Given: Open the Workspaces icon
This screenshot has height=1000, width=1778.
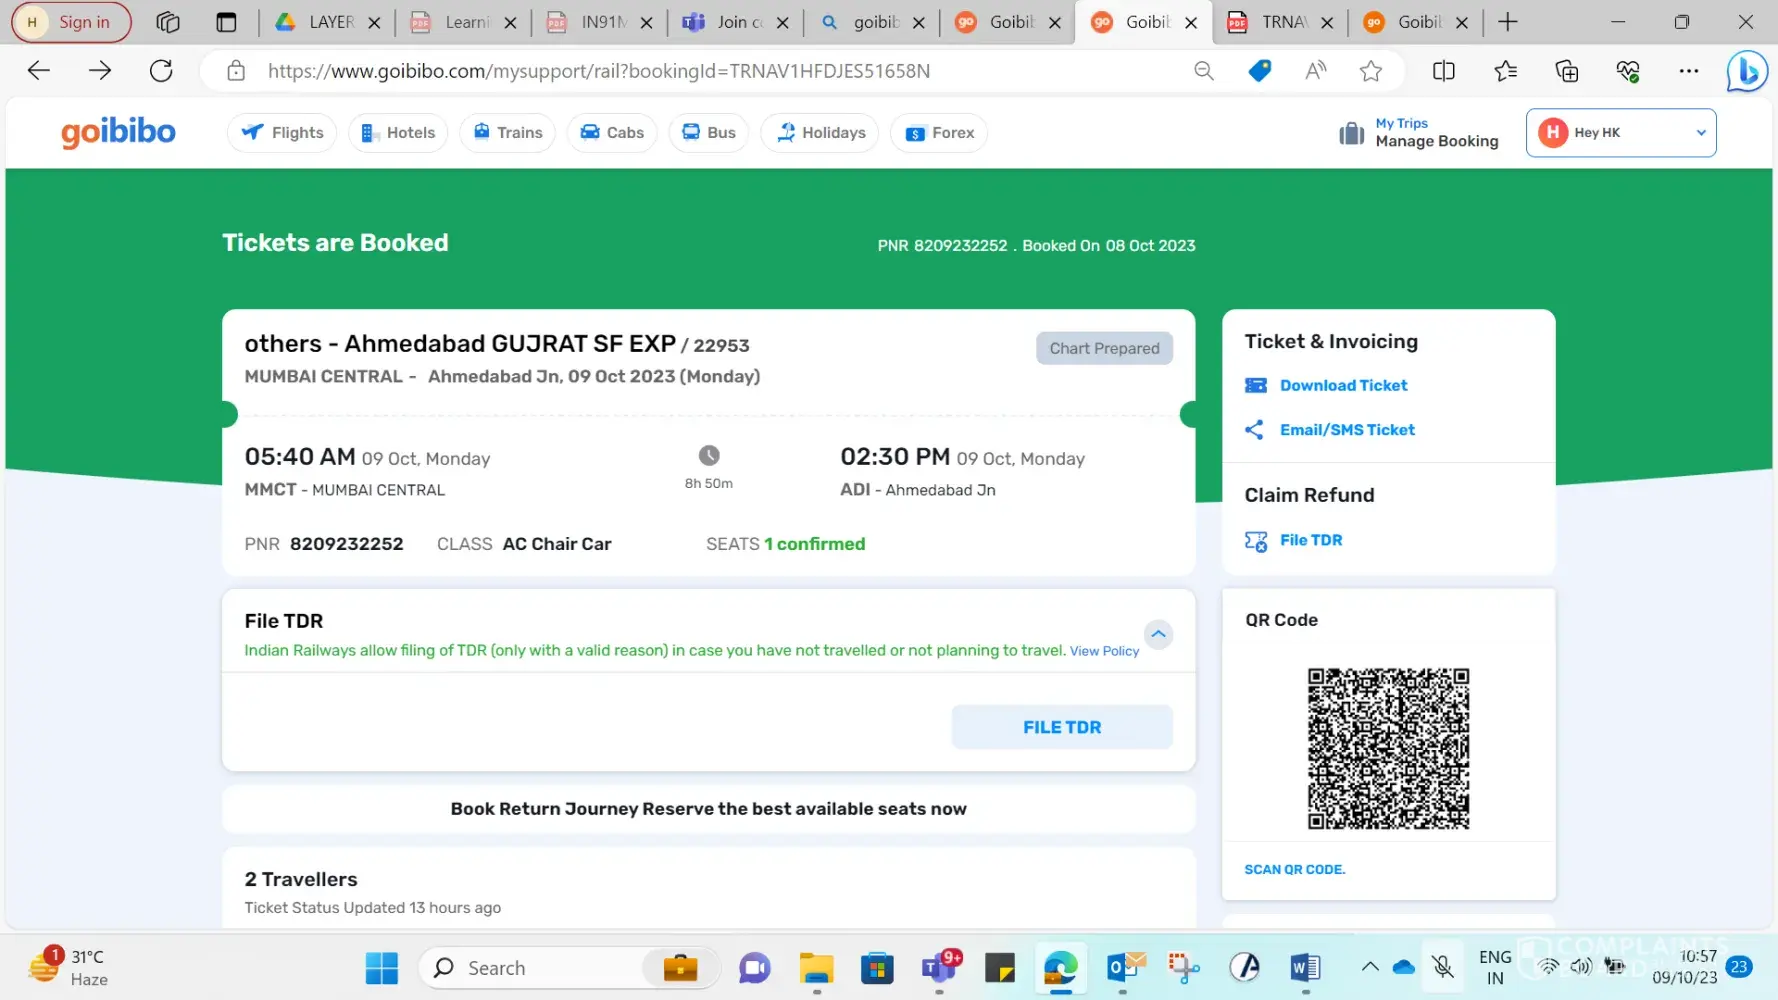Looking at the screenshot, I should click(x=167, y=22).
